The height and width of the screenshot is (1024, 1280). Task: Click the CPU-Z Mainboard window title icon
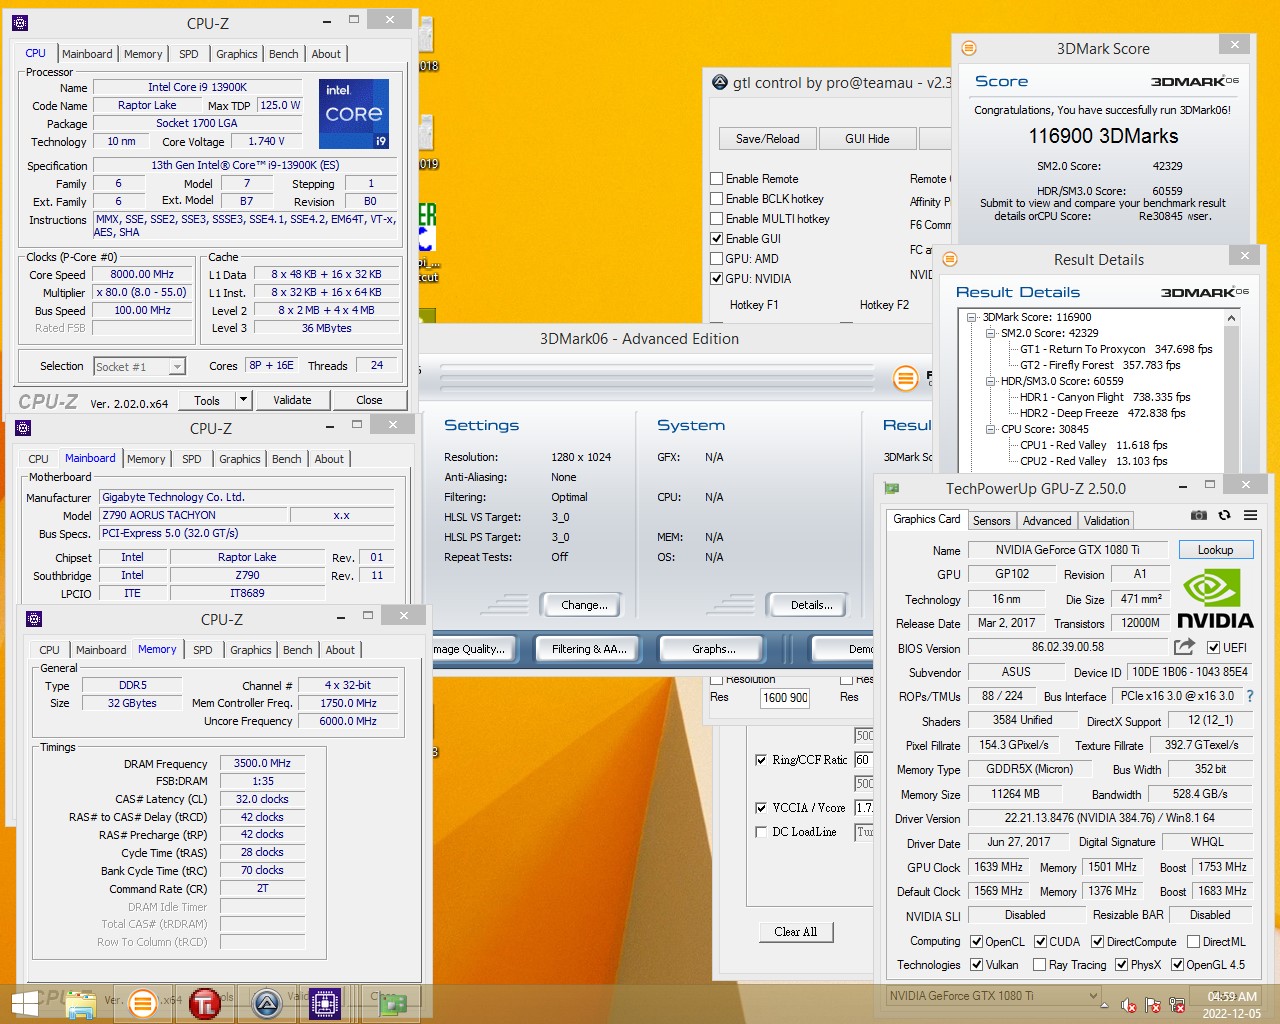click(x=23, y=428)
